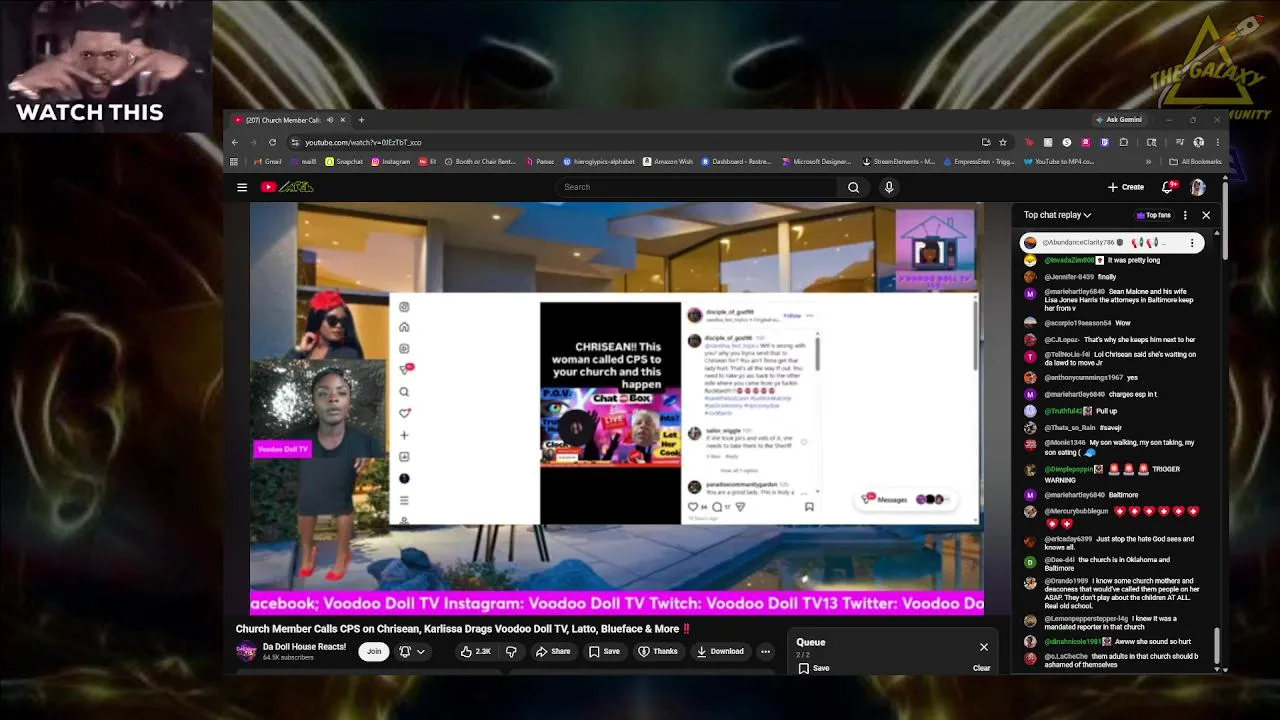Open the Microsoft Designer bookmark
This screenshot has height=720, width=1280.
coord(816,161)
